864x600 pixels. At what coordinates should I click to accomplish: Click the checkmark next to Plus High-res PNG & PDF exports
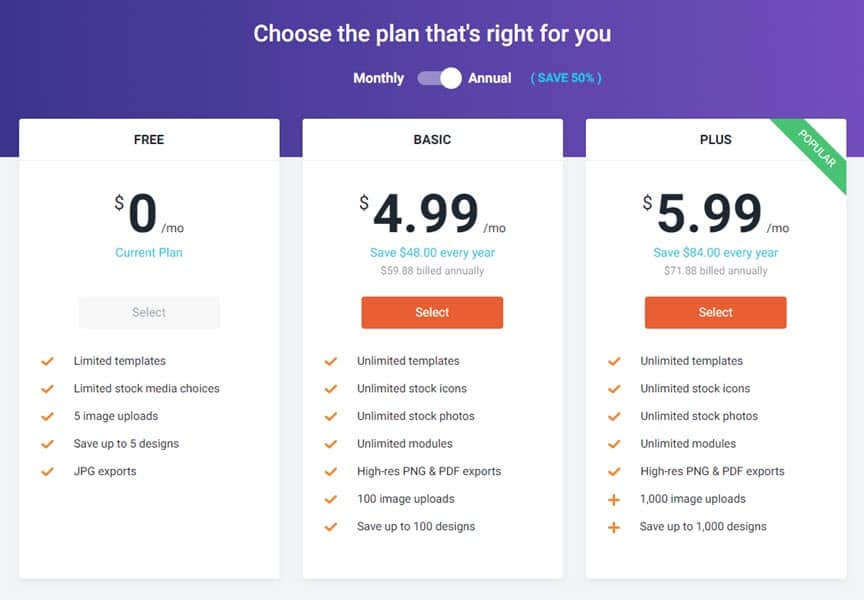[614, 472]
